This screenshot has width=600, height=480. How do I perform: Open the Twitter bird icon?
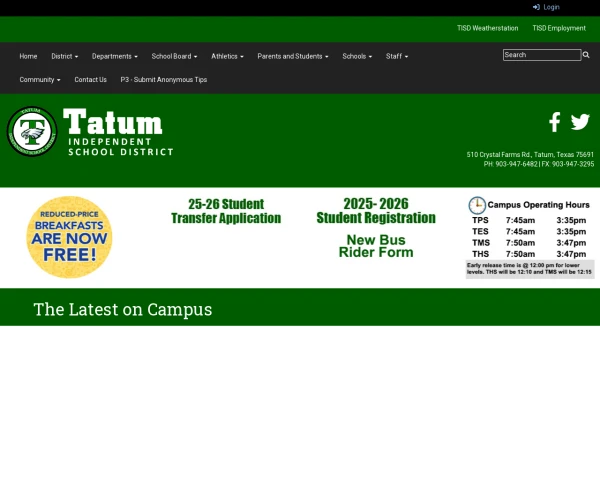click(580, 122)
